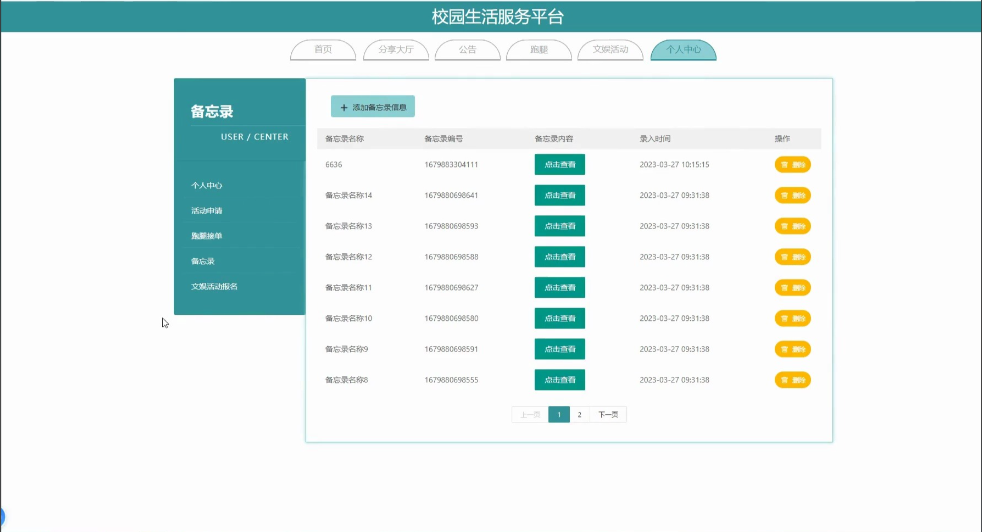982x532 pixels.
Task: Click the 备忘录编号 column header
Action: [443, 138]
